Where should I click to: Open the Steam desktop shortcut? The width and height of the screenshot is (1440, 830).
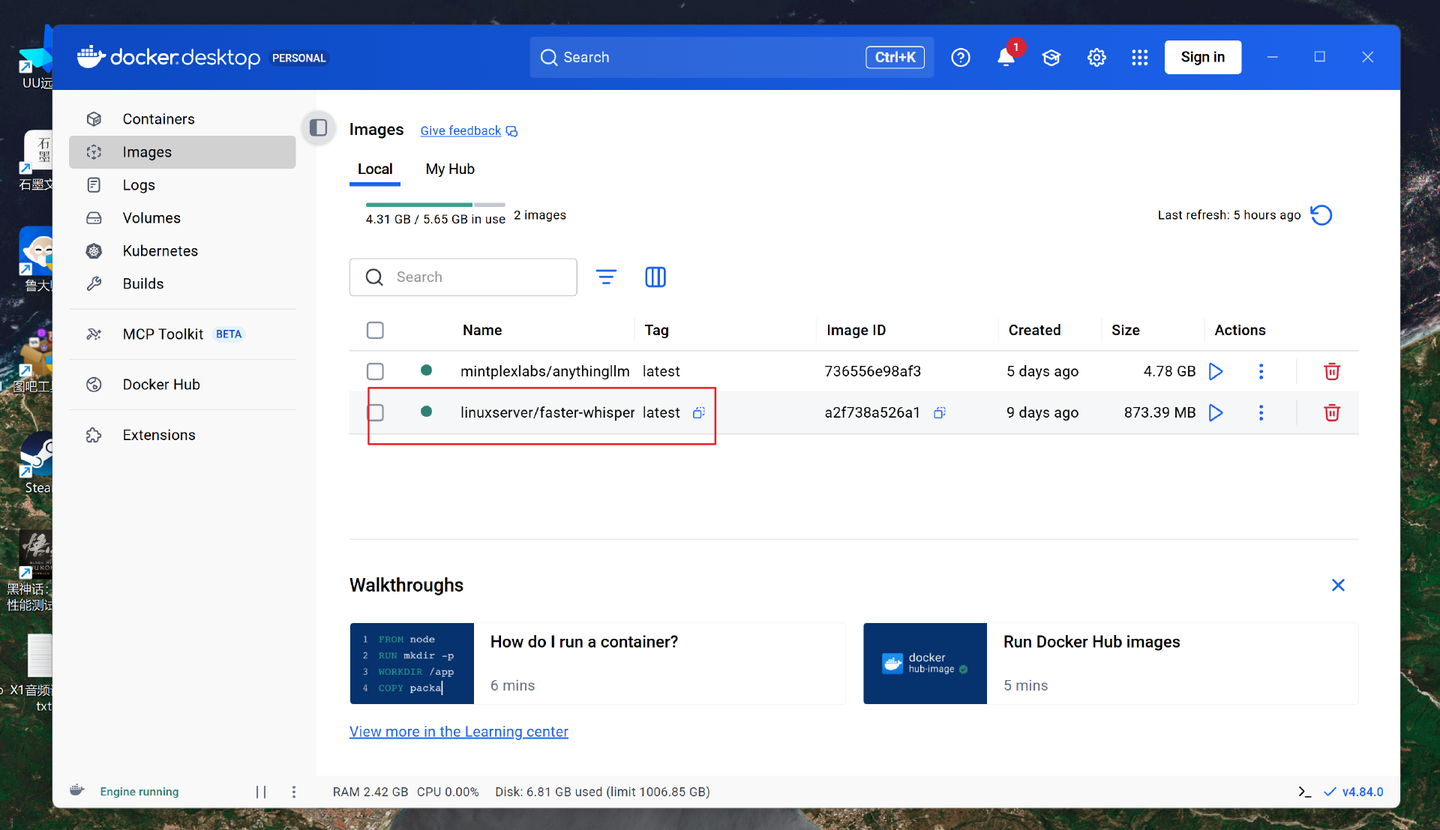[36, 463]
